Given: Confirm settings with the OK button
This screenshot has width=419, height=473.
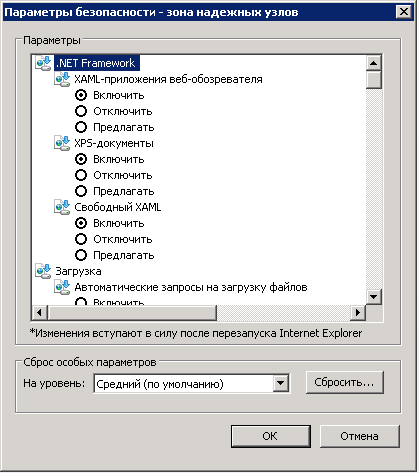Looking at the screenshot, I should [x=271, y=436].
